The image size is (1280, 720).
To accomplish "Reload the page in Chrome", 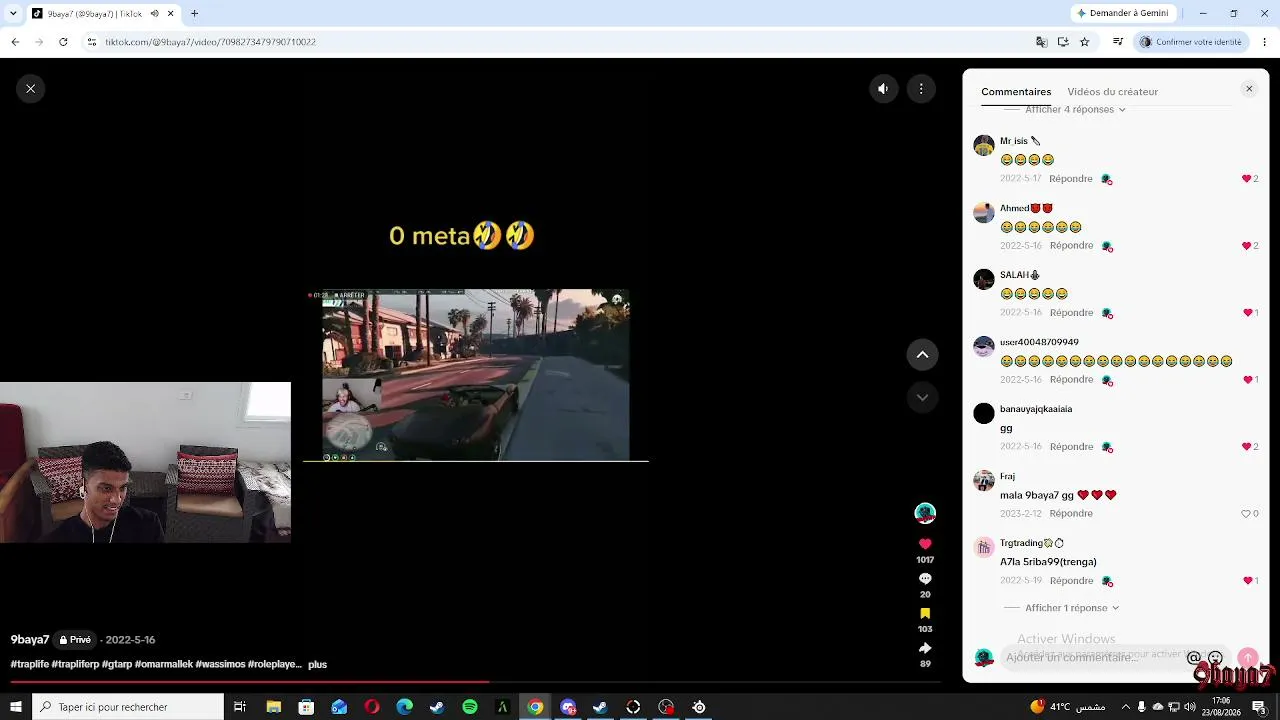I will 63,42.
